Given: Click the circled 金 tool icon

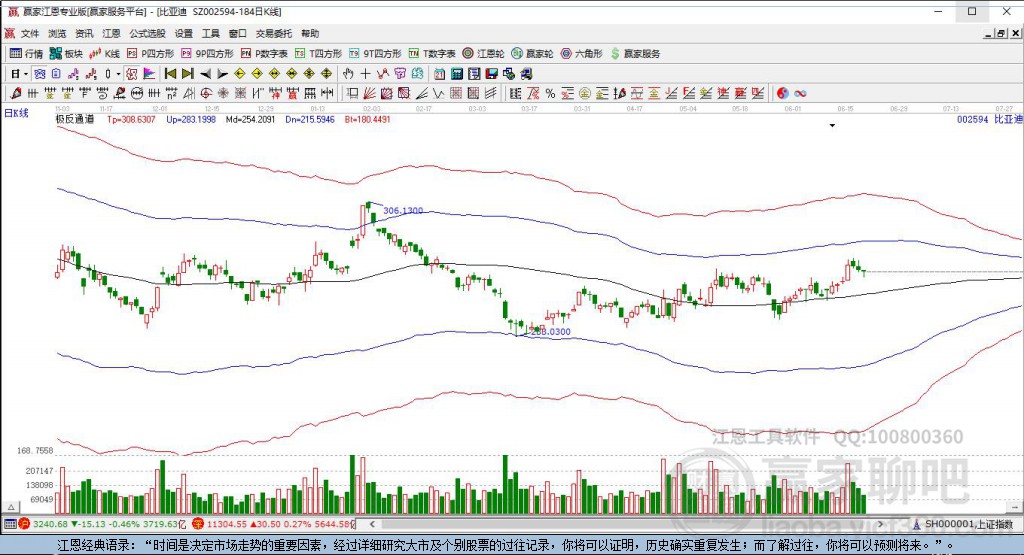Looking at the screenshot, I should tap(585, 93).
